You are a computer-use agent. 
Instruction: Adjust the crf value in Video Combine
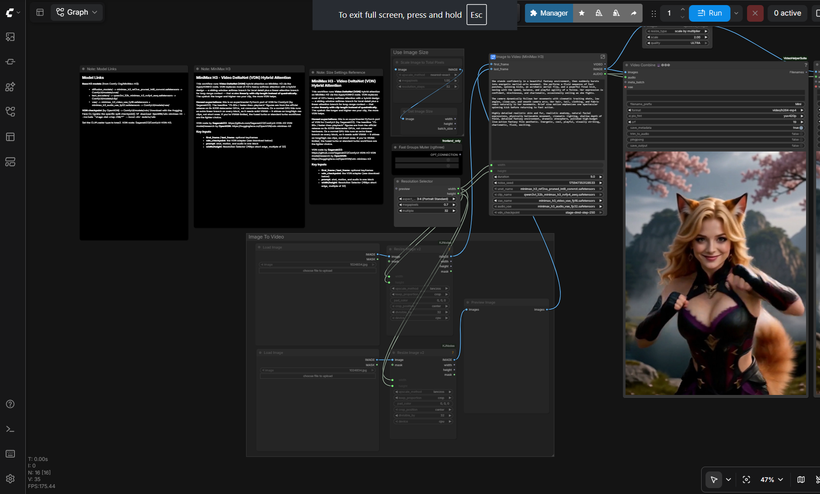(x=714, y=122)
